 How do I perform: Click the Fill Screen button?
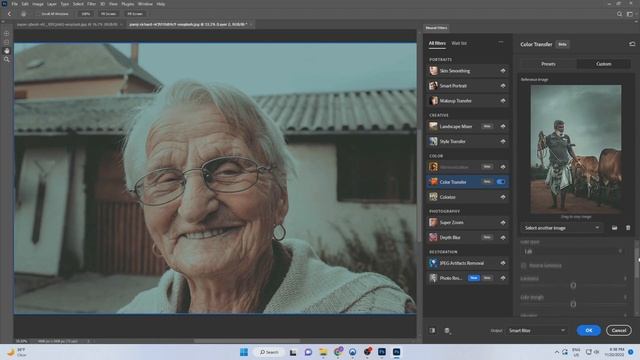[135, 14]
